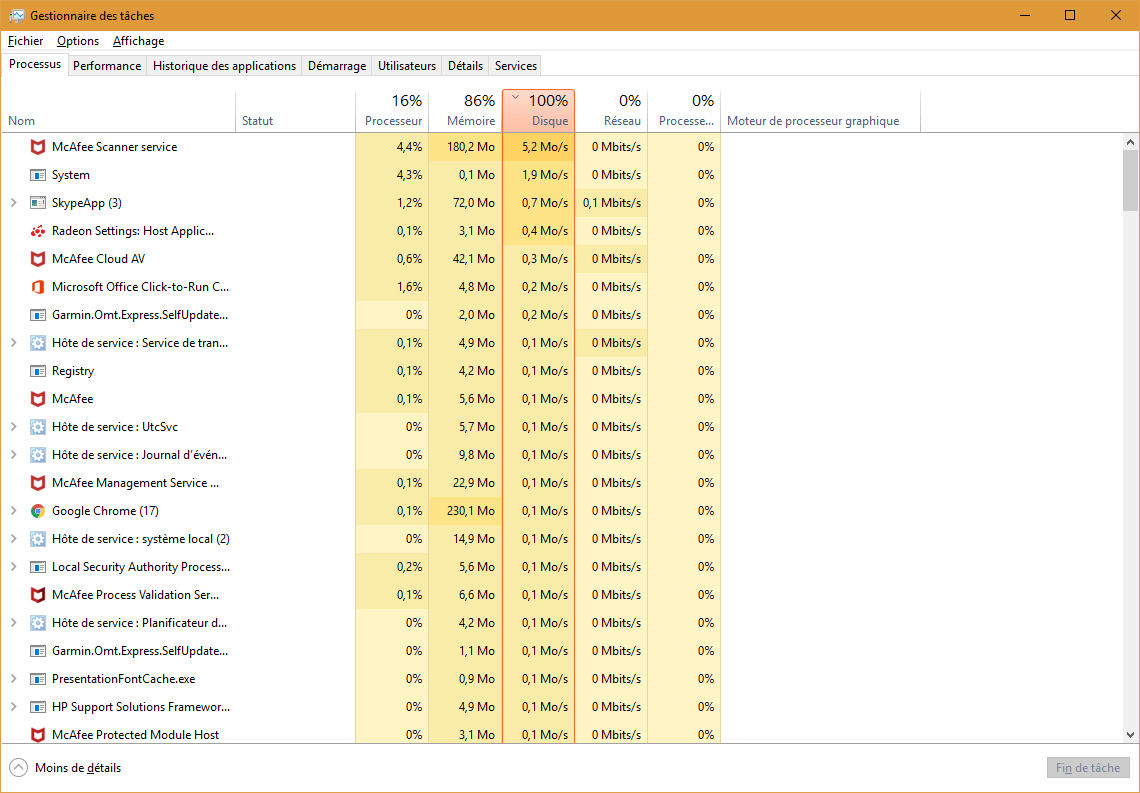Click the Registry process icon
The width and height of the screenshot is (1140, 793).
click(x=38, y=371)
